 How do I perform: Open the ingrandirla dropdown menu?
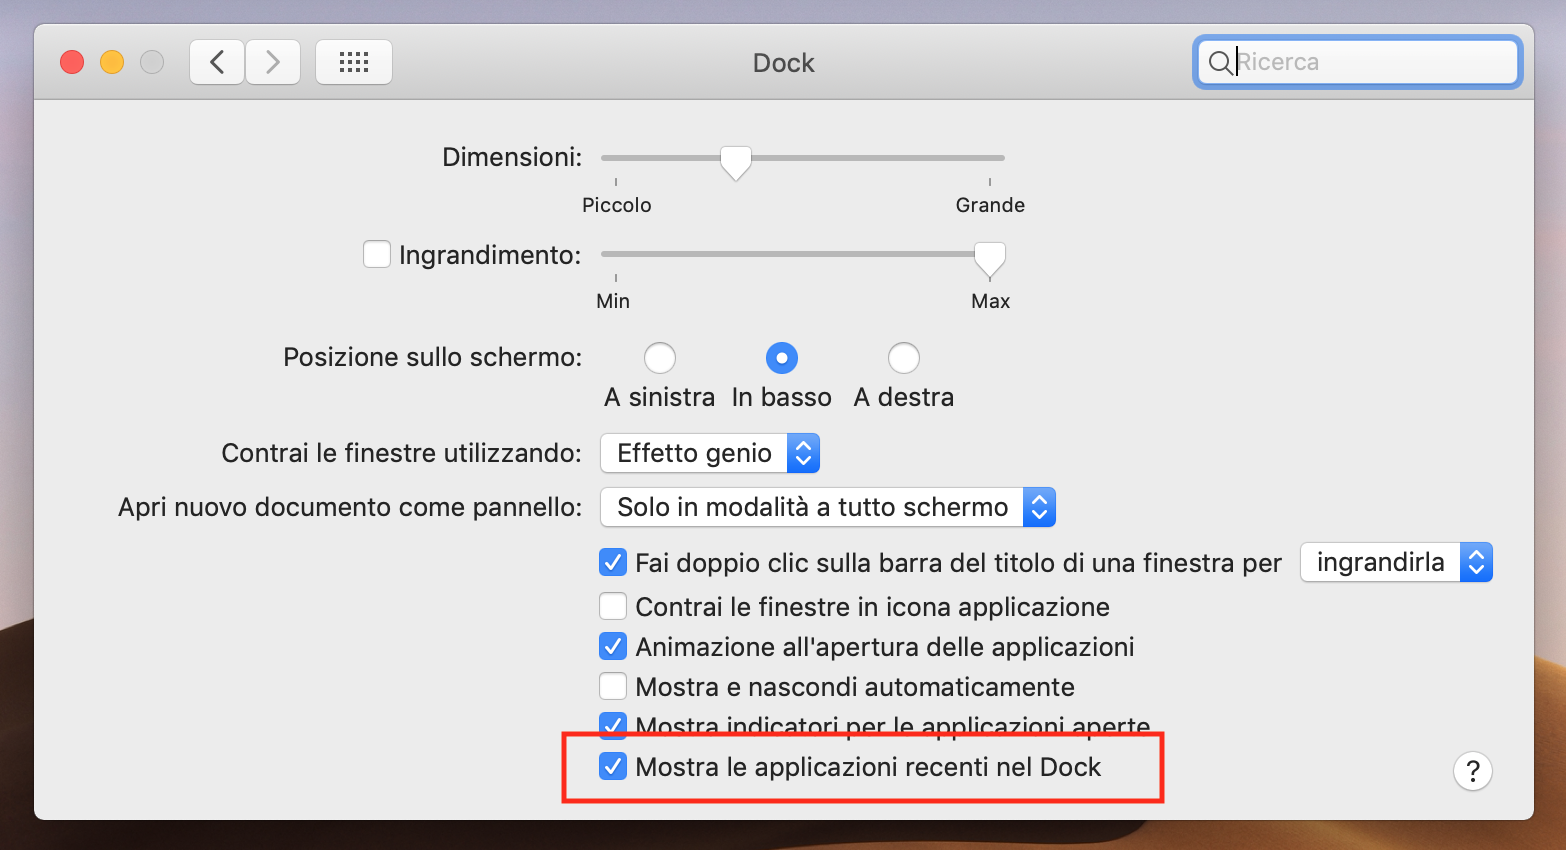coord(1396,562)
